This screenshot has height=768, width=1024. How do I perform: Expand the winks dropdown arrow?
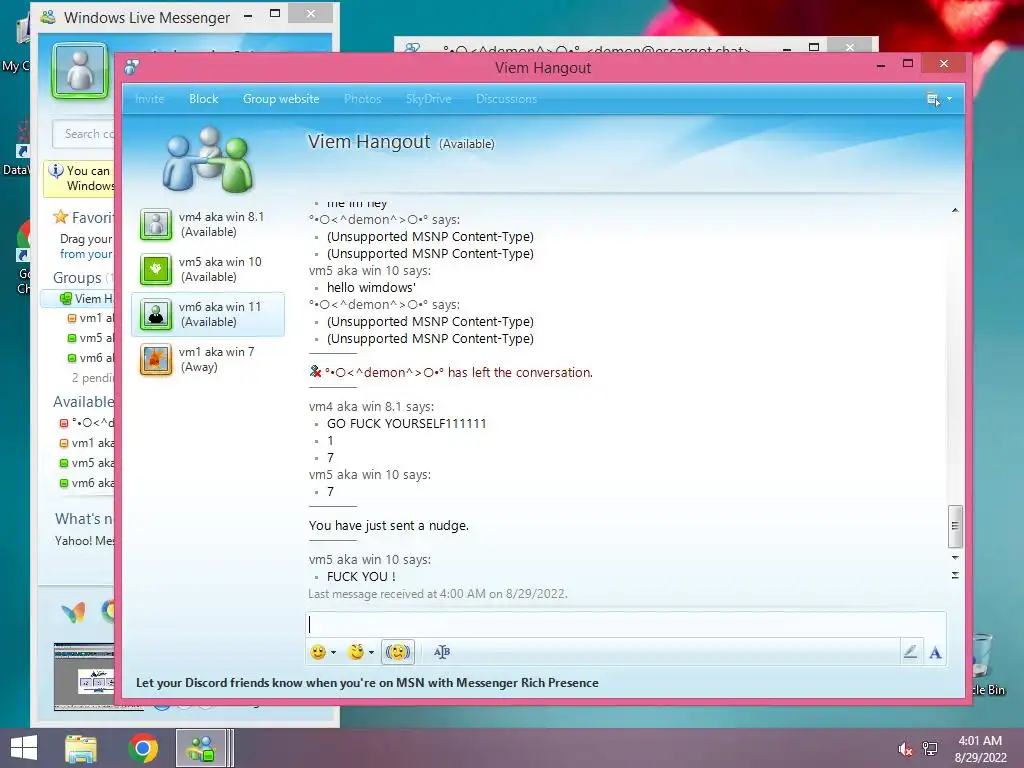pyautogui.click(x=371, y=652)
